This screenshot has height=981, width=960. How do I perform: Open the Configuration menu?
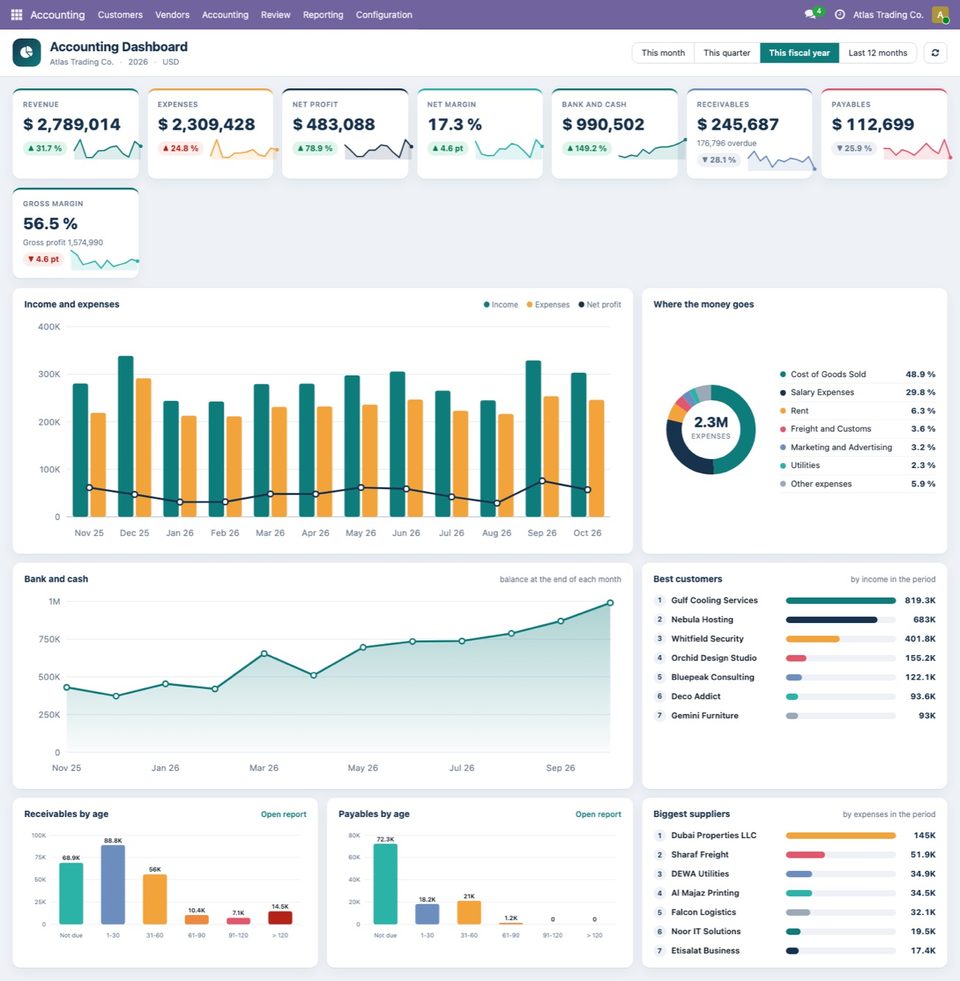point(384,14)
